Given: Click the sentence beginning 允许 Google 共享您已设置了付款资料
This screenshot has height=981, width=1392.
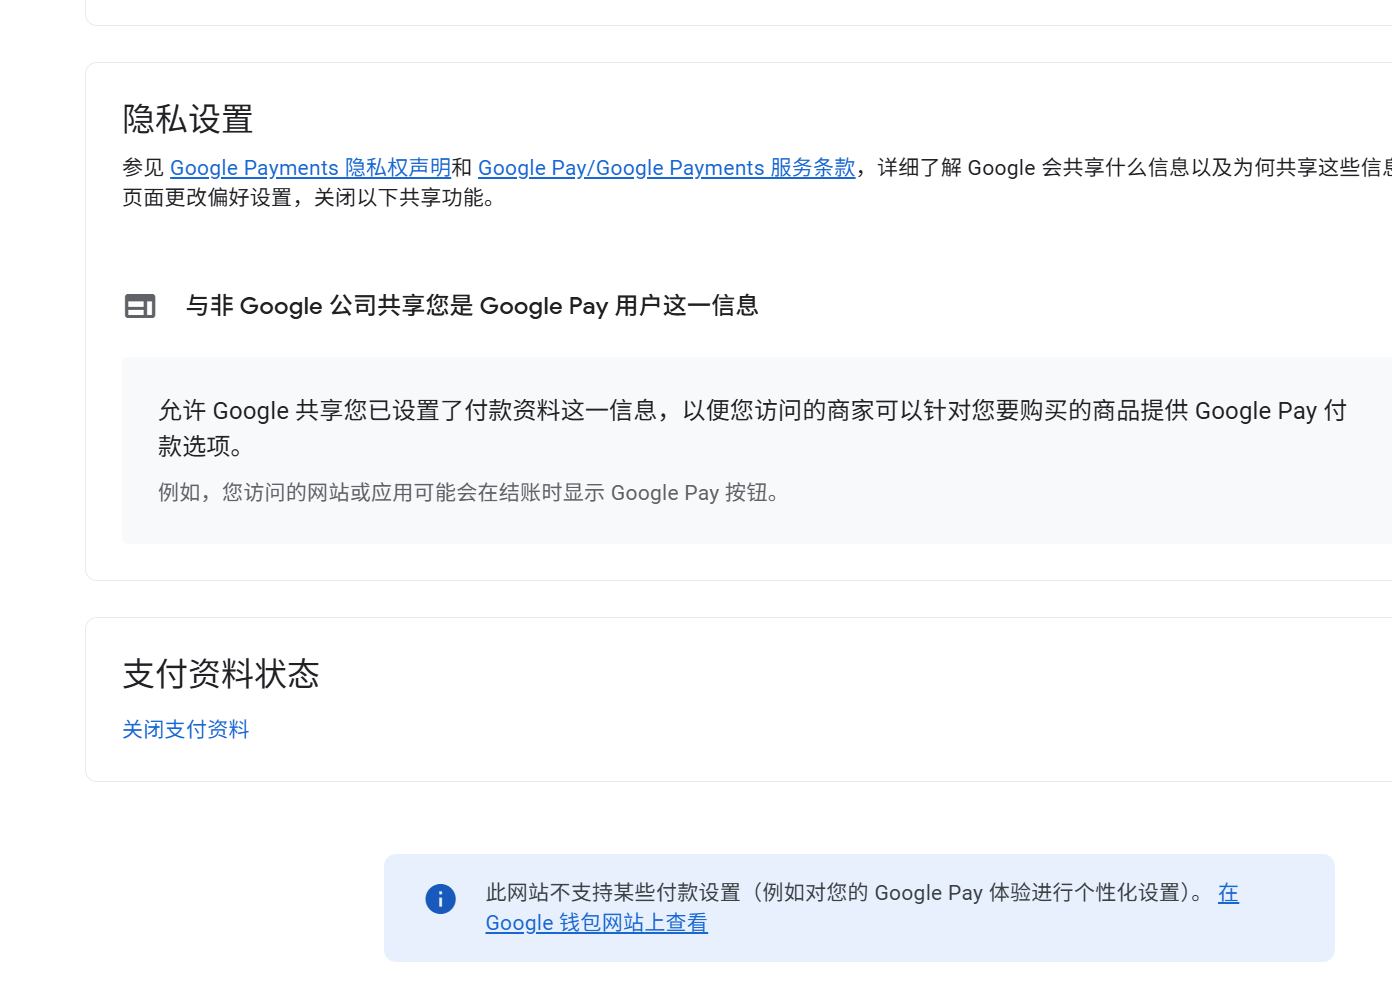Looking at the screenshot, I should point(752,428).
